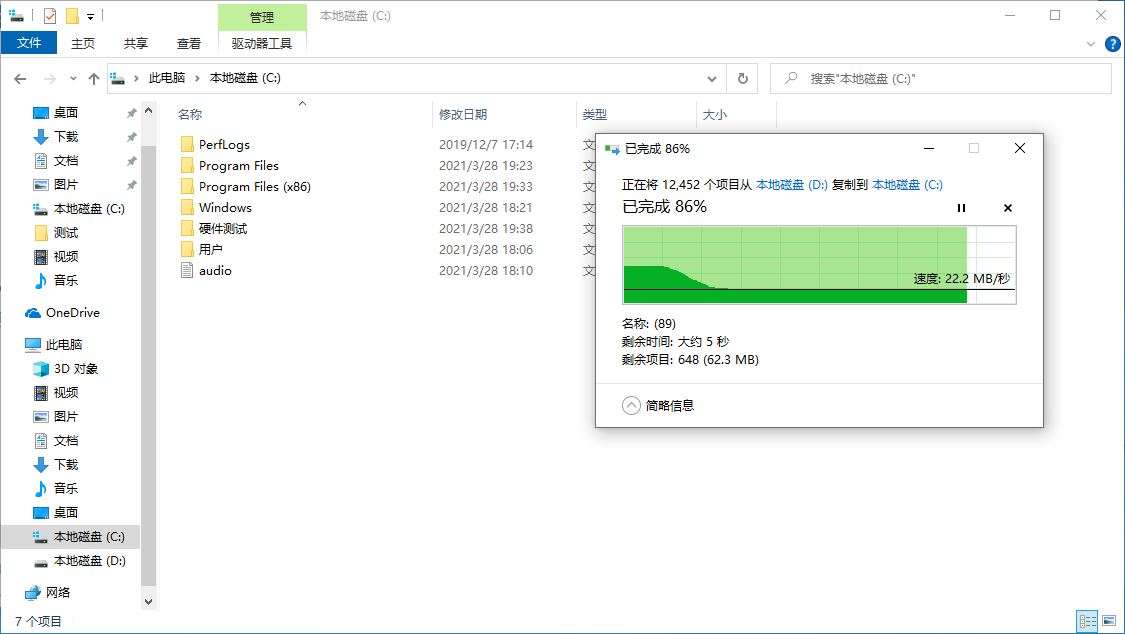Go back with the back arrow
Image resolution: width=1125 pixels, height=634 pixels.
click(20, 78)
